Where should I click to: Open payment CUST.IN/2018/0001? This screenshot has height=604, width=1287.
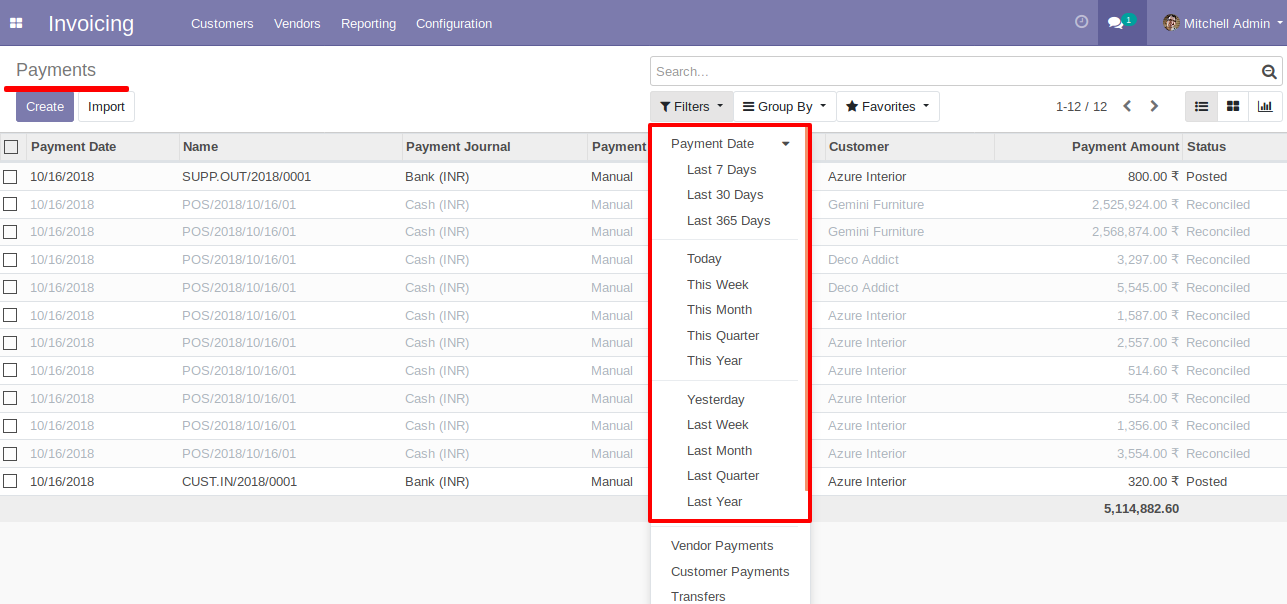240,481
